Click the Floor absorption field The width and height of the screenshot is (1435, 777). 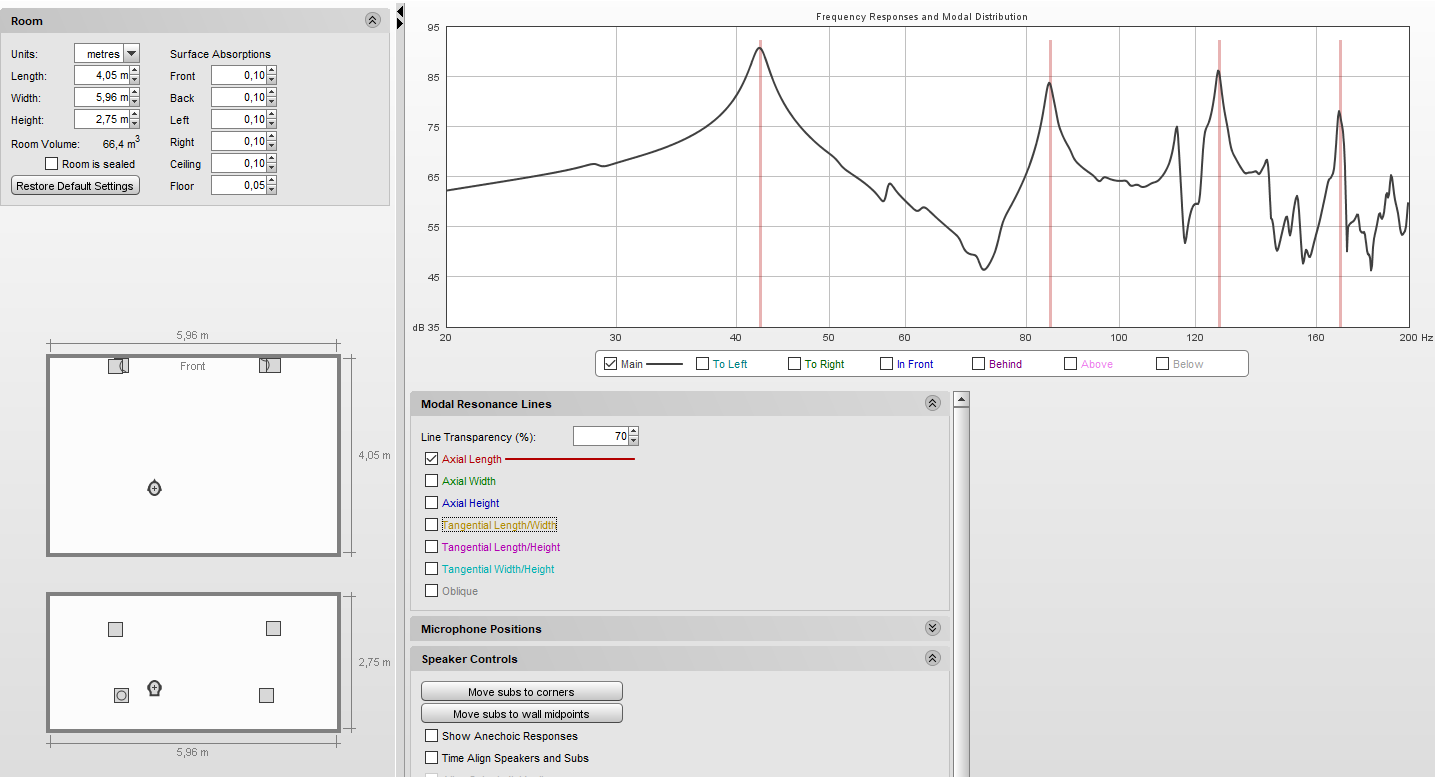coord(238,186)
